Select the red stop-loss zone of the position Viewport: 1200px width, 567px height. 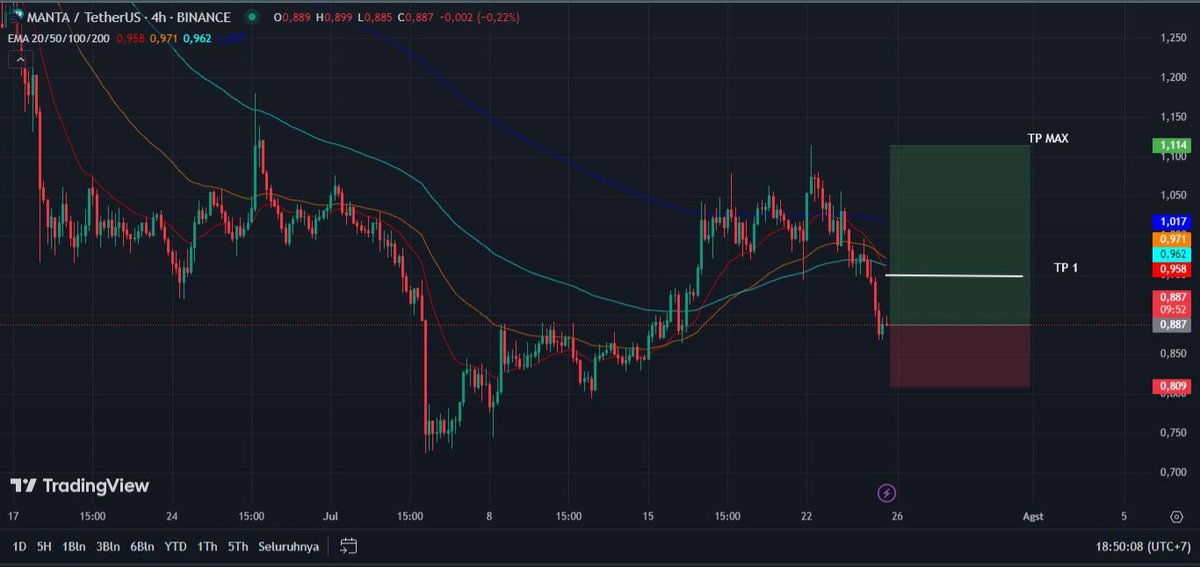point(960,356)
